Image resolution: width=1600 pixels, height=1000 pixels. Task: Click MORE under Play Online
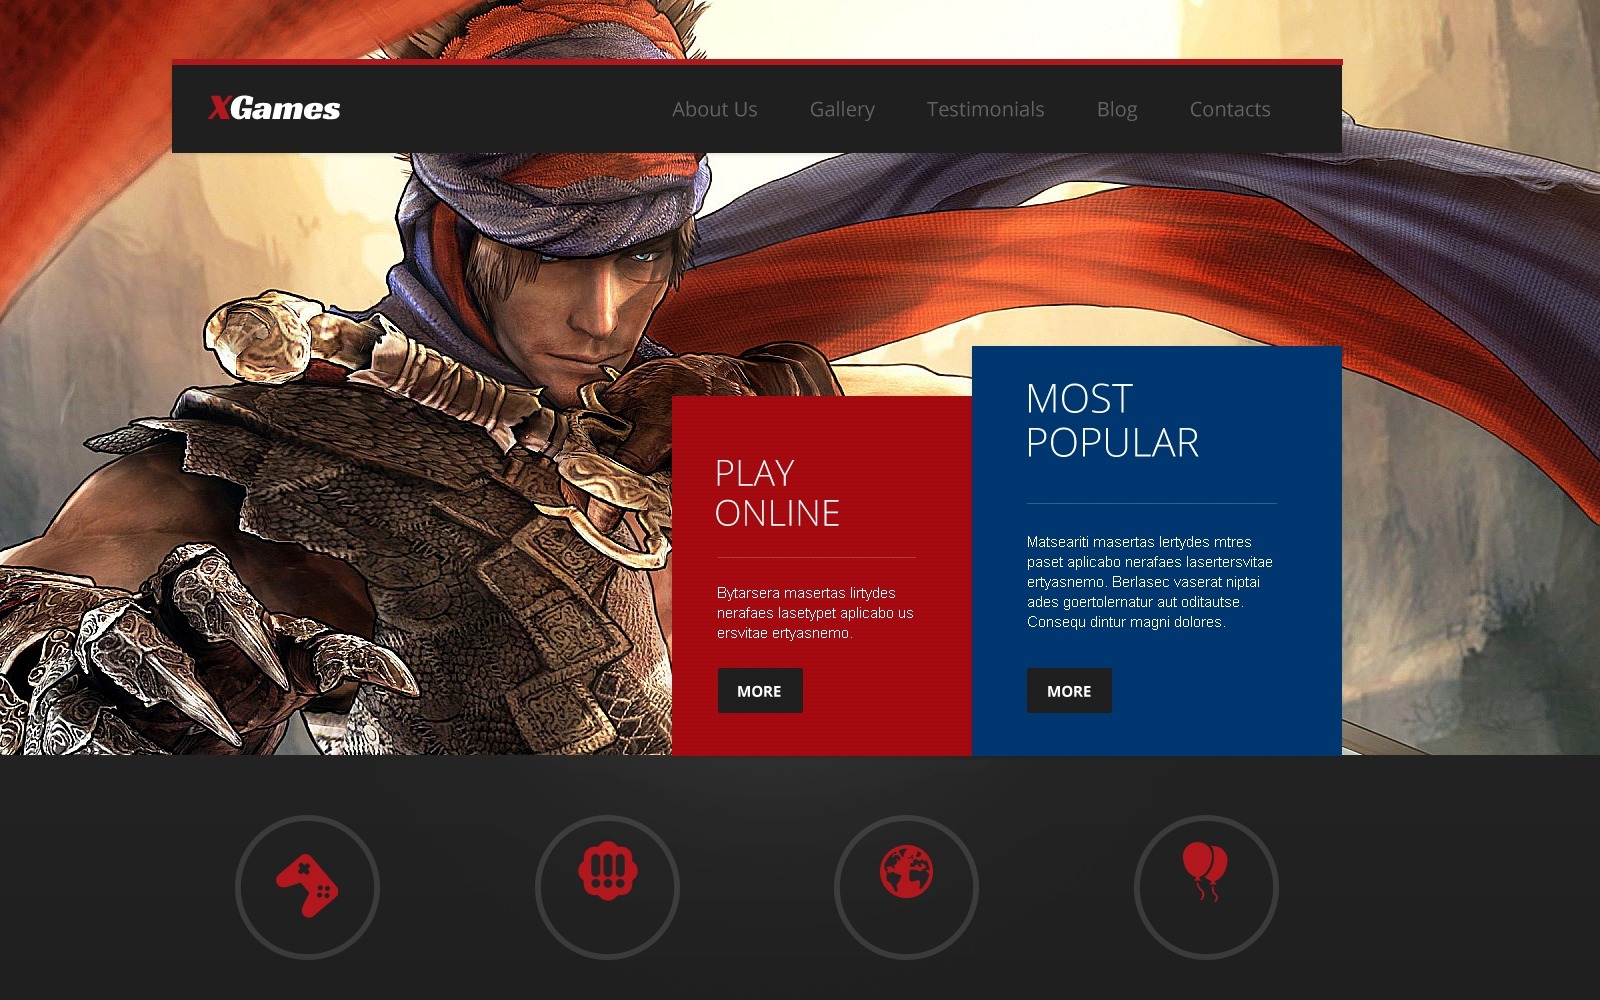(x=759, y=690)
